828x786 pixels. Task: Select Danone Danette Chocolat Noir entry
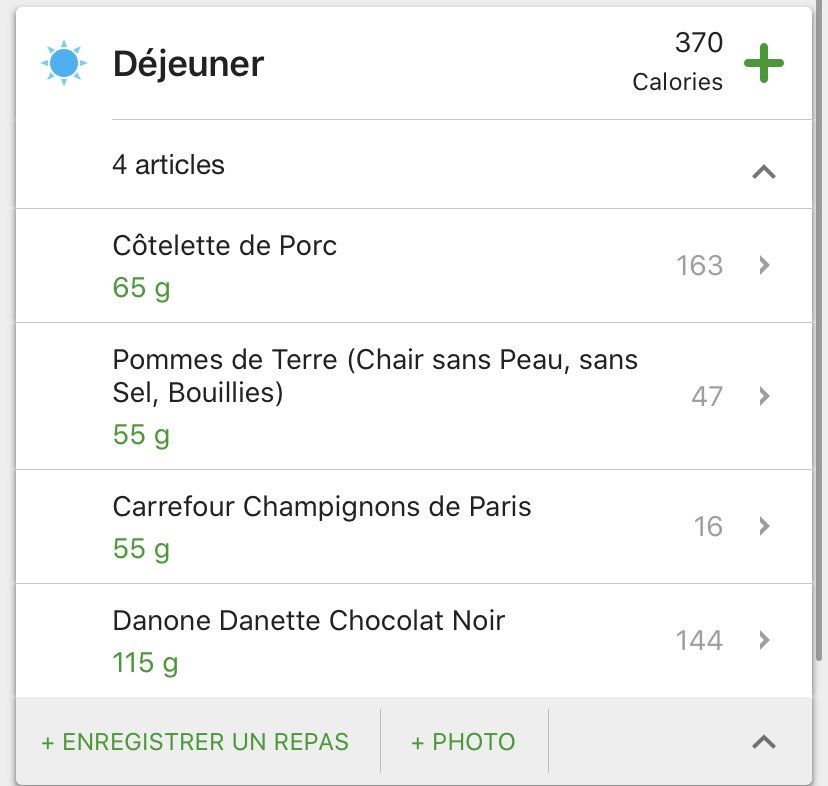[x=309, y=621]
